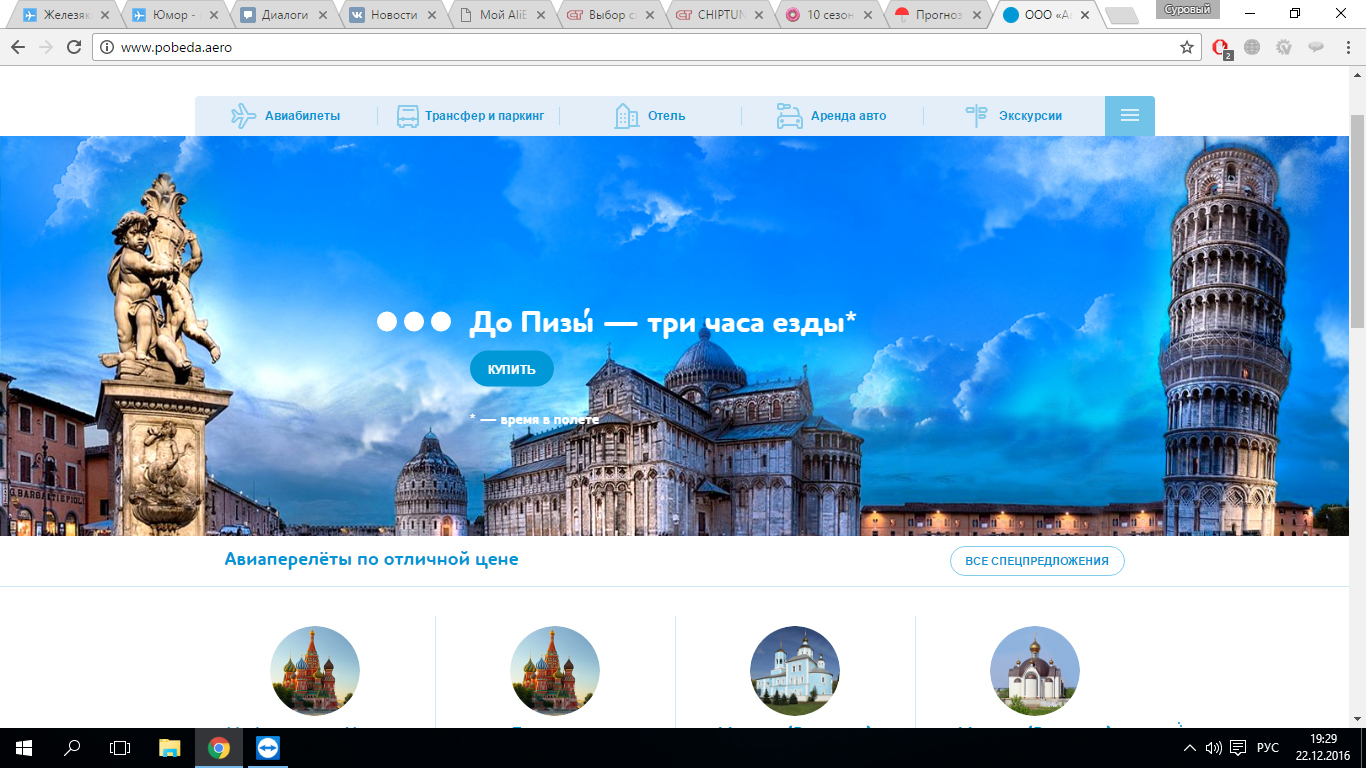The height and width of the screenshot is (768, 1366).
Task: Click the address bar showing www.pobeda.aero
Action: [x=640, y=47]
